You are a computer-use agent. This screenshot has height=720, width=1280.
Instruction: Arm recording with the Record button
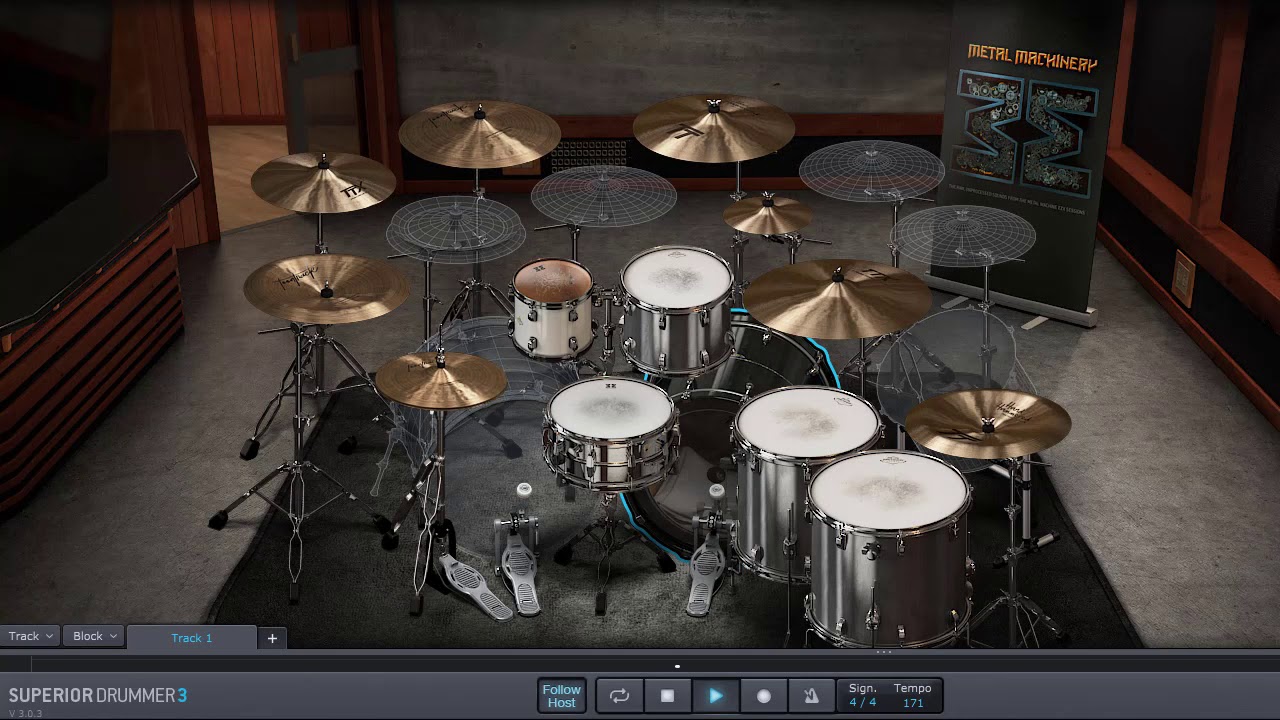click(x=764, y=696)
